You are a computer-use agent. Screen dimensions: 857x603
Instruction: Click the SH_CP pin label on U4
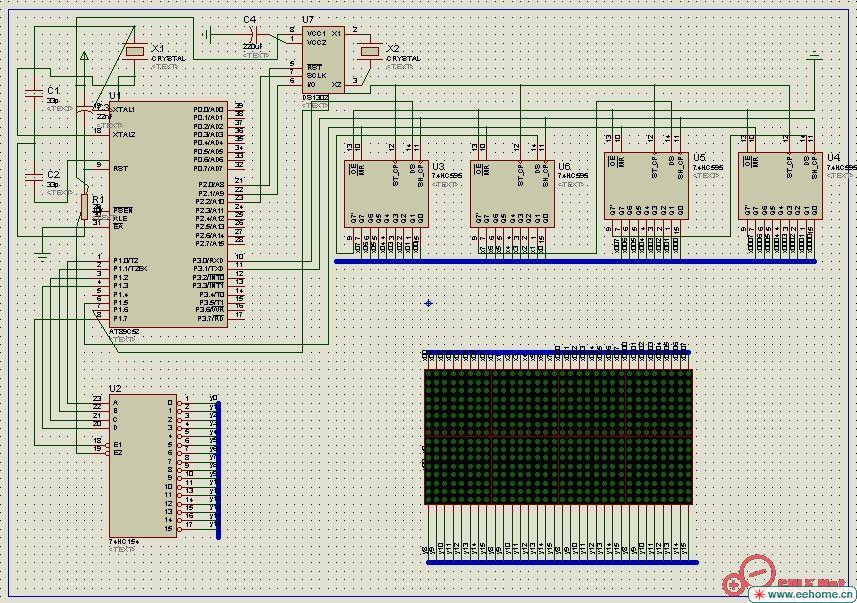[x=814, y=167]
